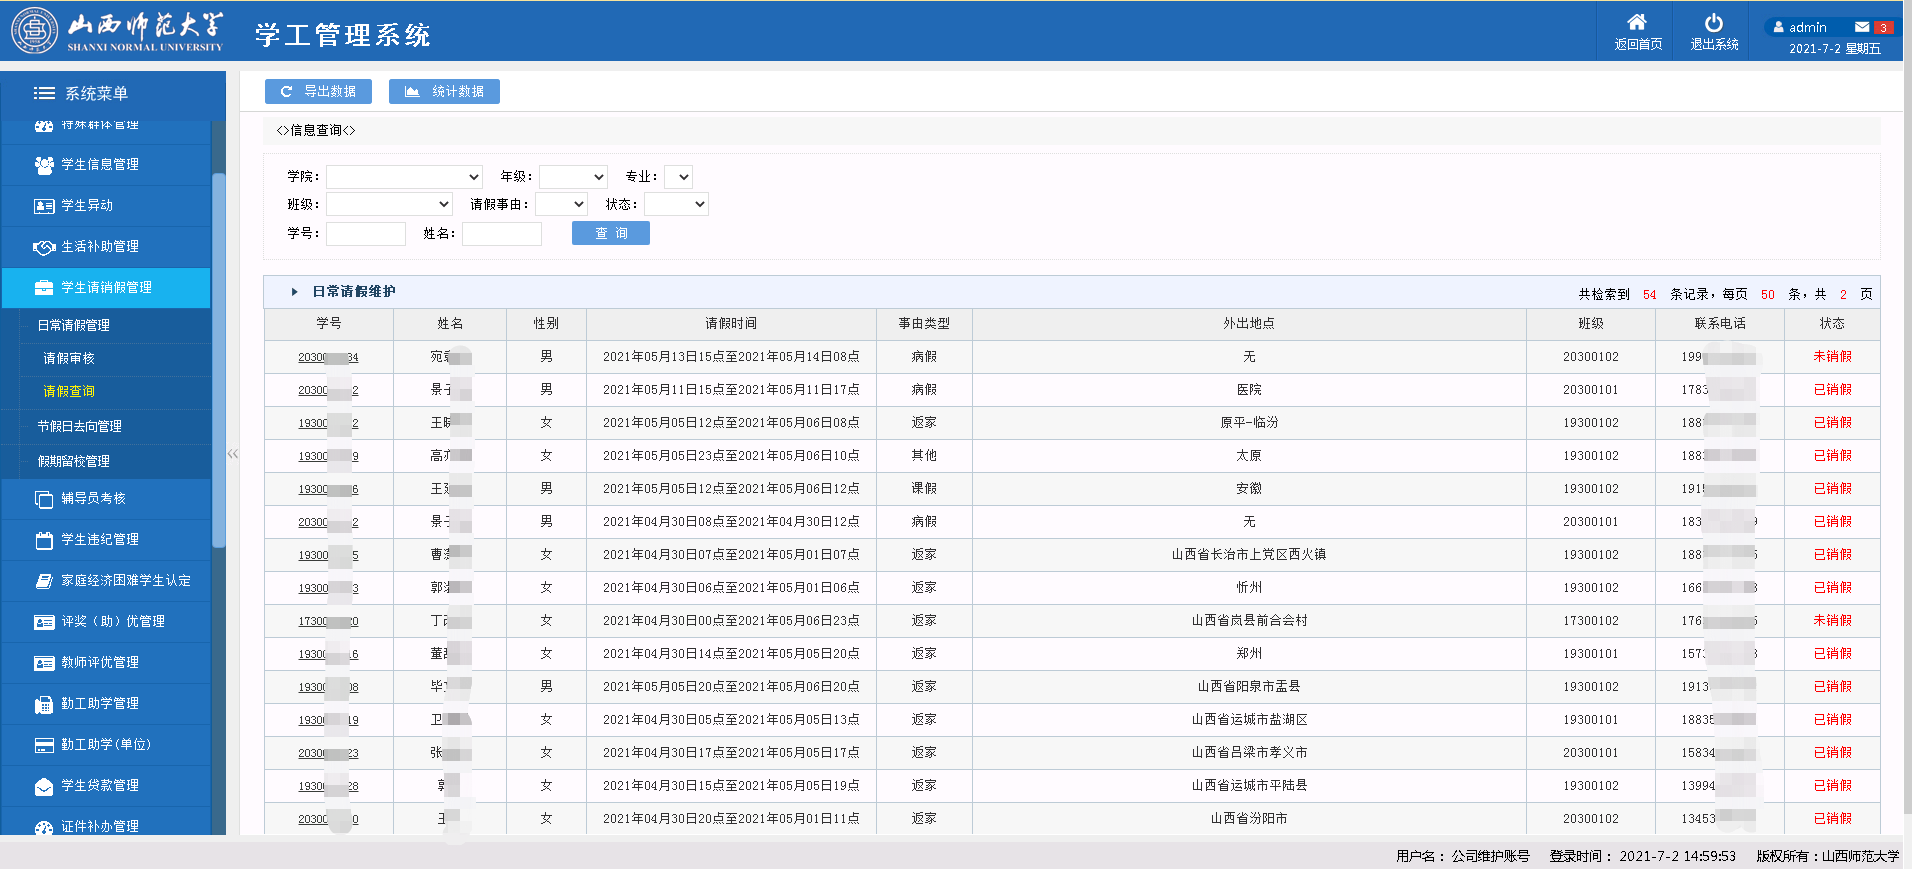Screen dimensions: 1912x869
Task: Click 2021年05月13日15点至2021年05月14日08点 cell
Action: 731,357
